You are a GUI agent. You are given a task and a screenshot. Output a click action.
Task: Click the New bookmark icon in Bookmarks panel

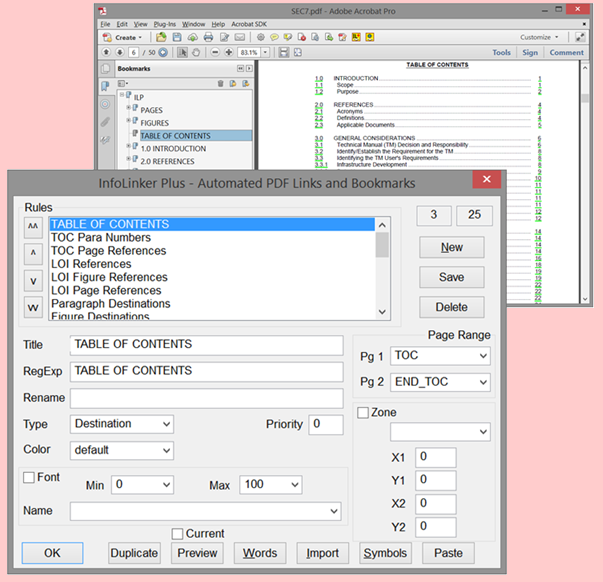click(233, 83)
